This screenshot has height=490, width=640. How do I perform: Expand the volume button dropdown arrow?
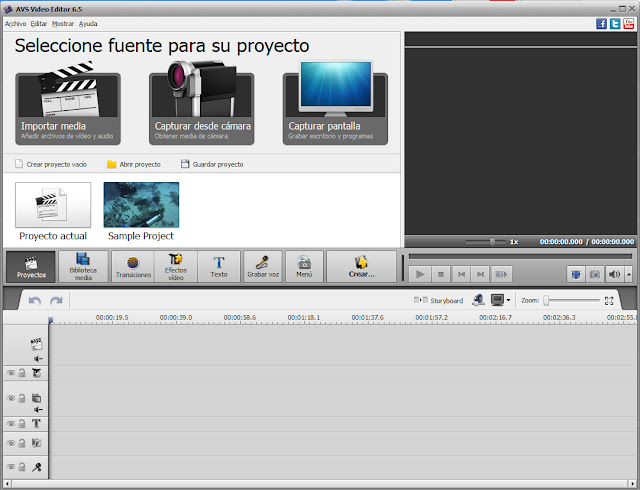[x=628, y=274]
